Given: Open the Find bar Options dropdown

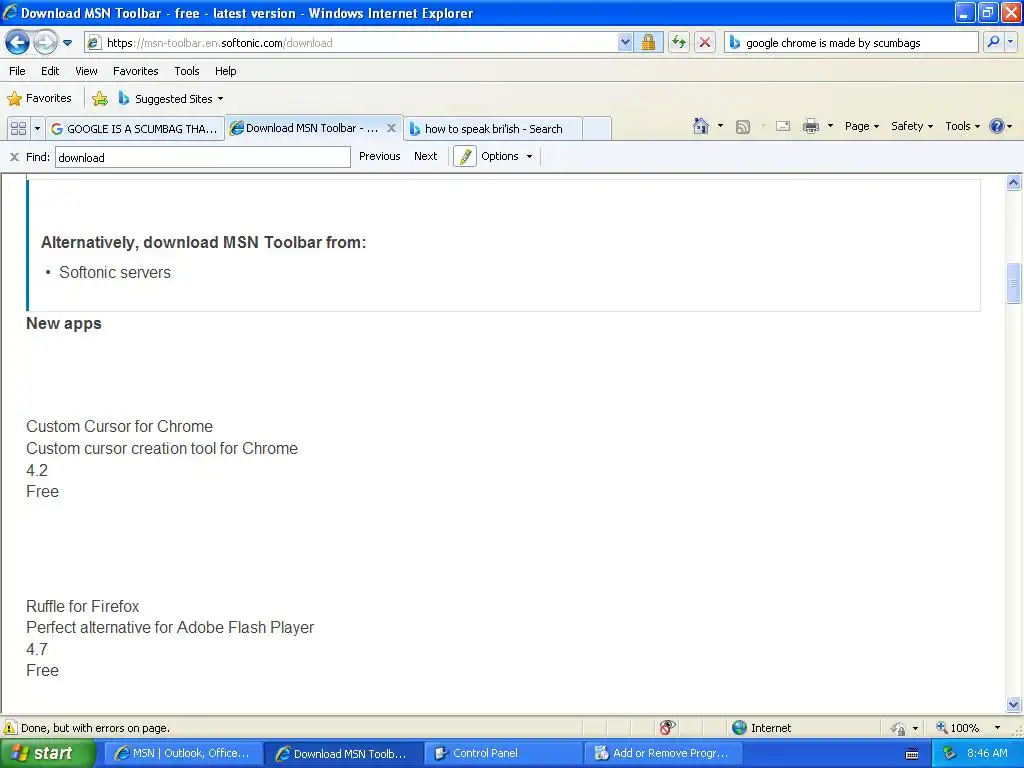Looking at the screenshot, I should pos(507,156).
